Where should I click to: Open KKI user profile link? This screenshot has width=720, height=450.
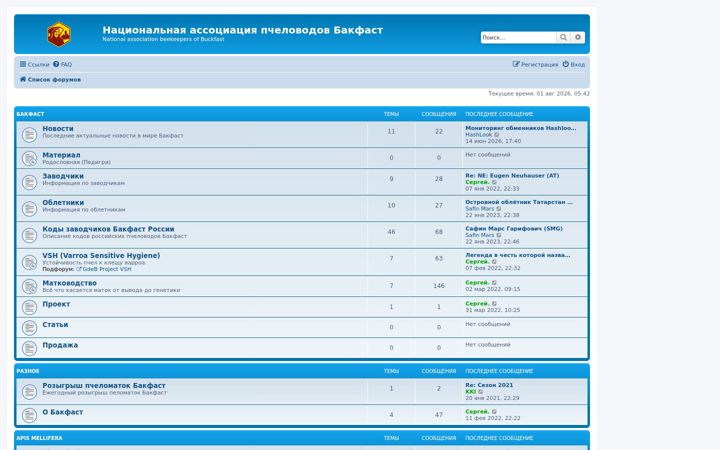pyautogui.click(x=471, y=392)
